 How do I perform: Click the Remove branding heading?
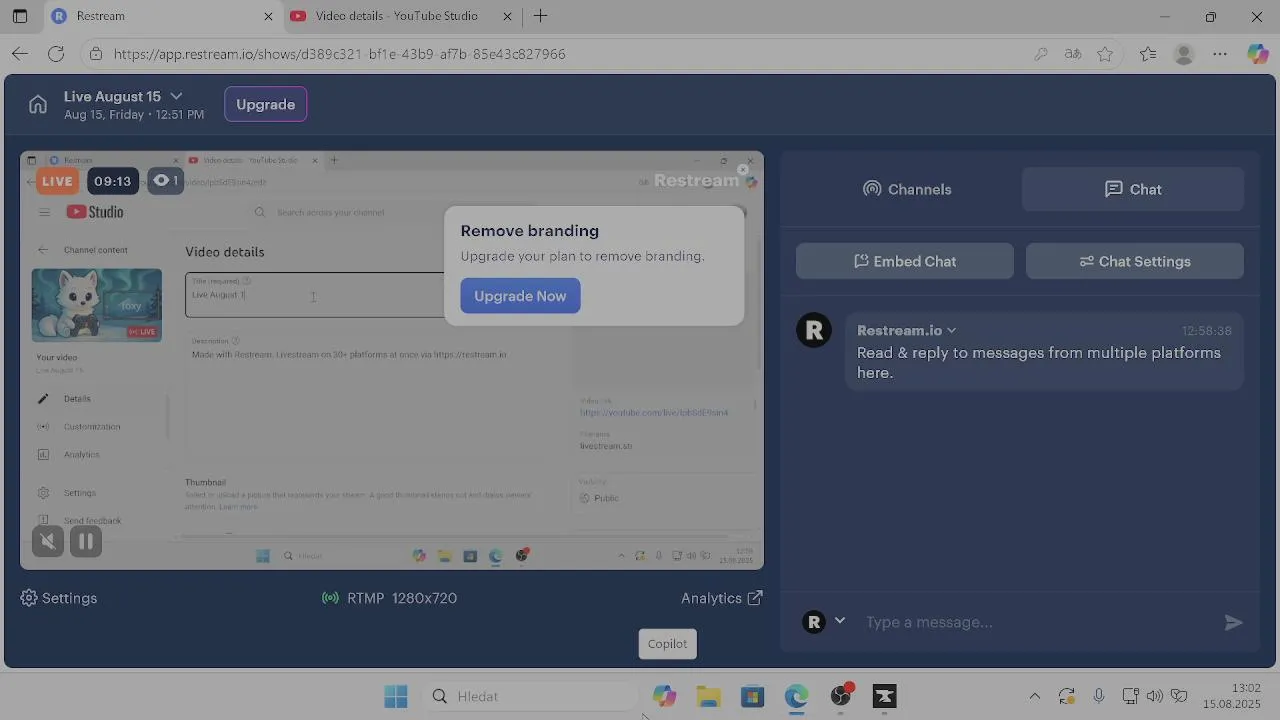point(530,231)
